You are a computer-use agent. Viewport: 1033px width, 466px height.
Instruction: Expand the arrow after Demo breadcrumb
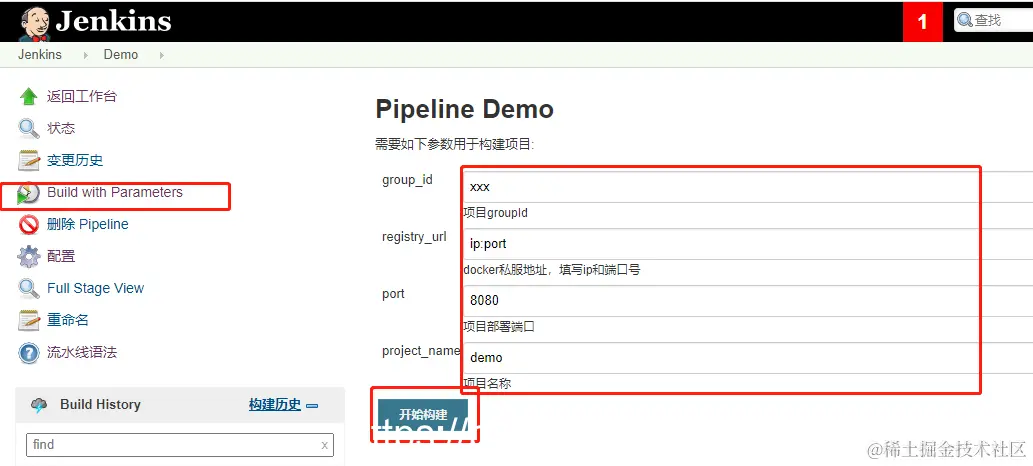161,55
